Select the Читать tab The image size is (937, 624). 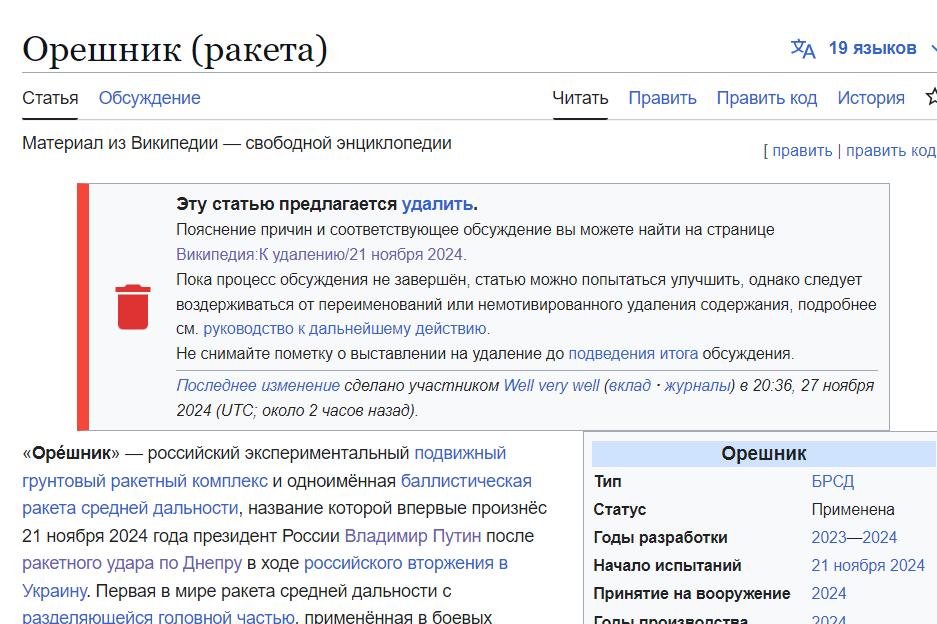point(580,98)
